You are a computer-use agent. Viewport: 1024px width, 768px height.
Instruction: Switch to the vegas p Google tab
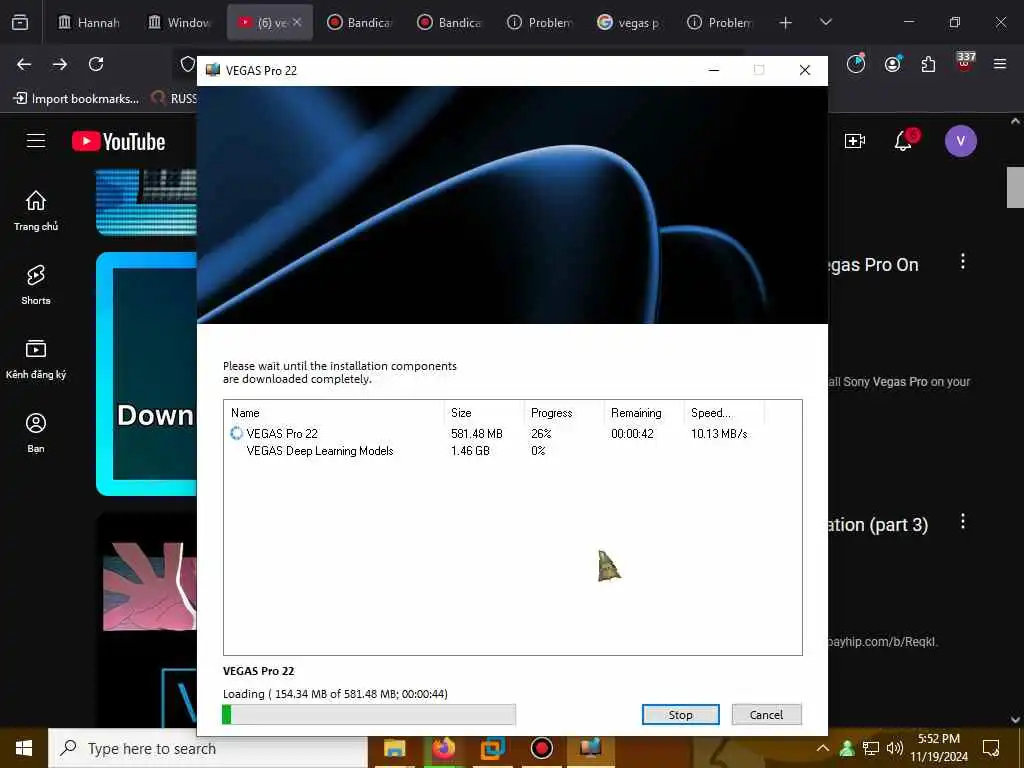click(x=630, y=23)
